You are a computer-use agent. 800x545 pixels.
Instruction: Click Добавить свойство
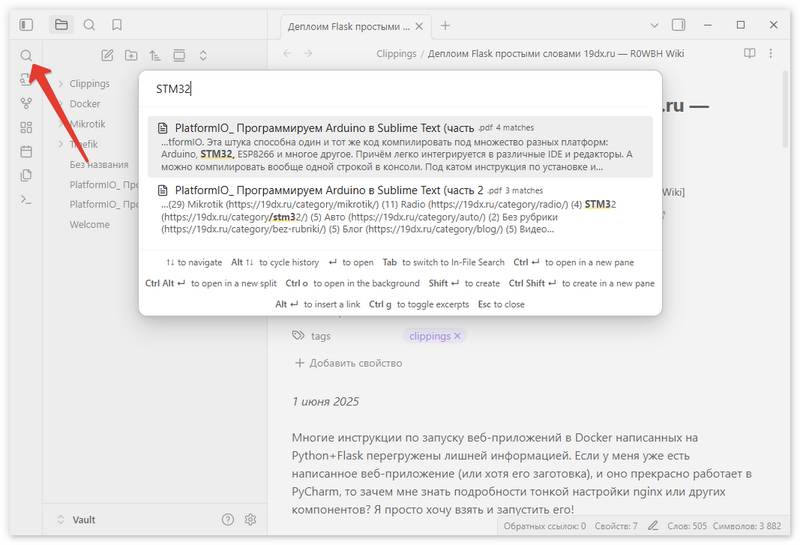click(x=348, y=363)
